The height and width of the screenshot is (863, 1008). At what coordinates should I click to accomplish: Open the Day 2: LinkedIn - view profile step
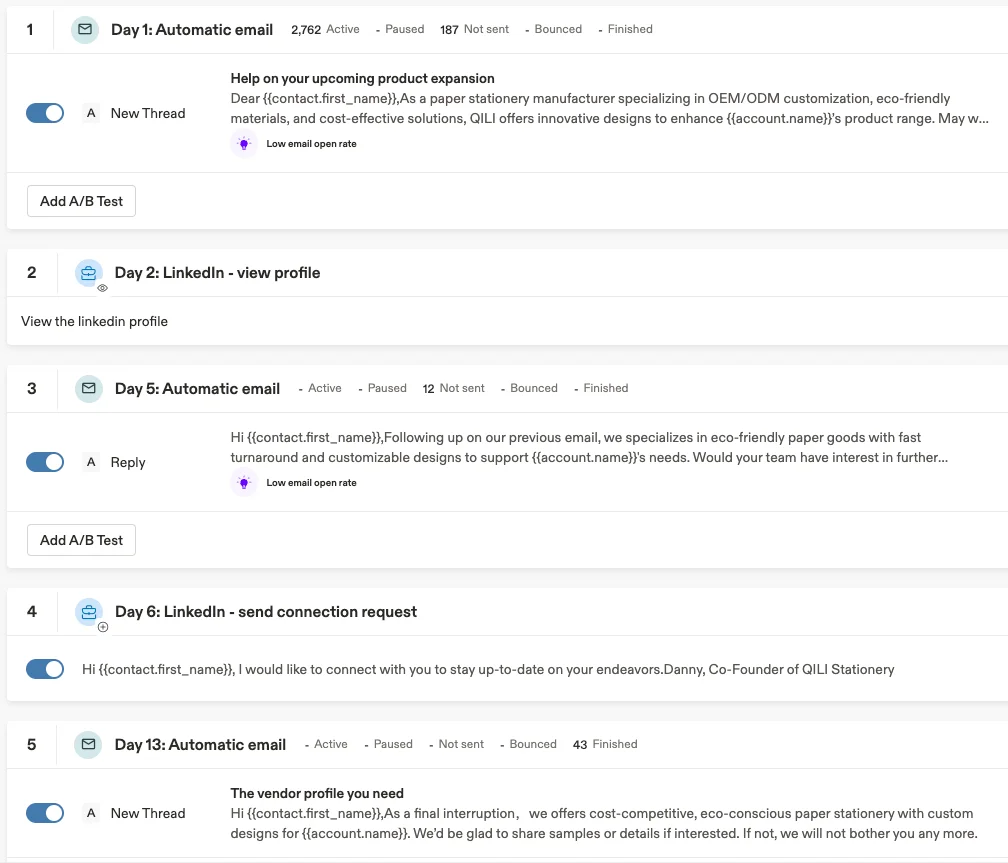pos(217,273)
